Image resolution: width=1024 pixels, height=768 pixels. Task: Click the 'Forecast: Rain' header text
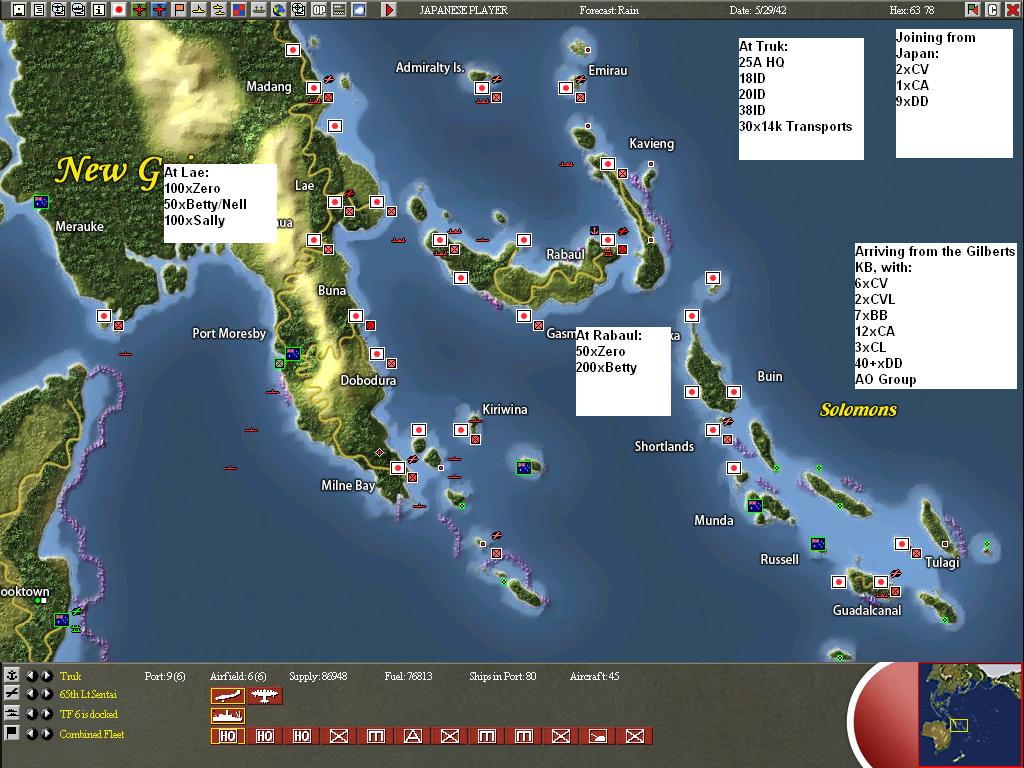609,10
